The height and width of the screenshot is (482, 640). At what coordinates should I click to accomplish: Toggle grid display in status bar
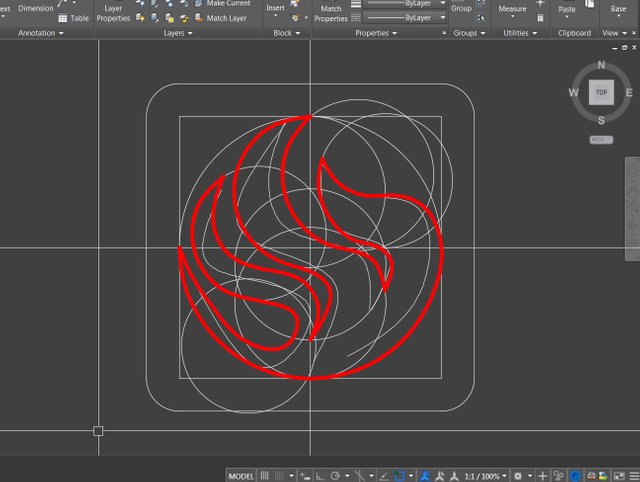[265, 475]
